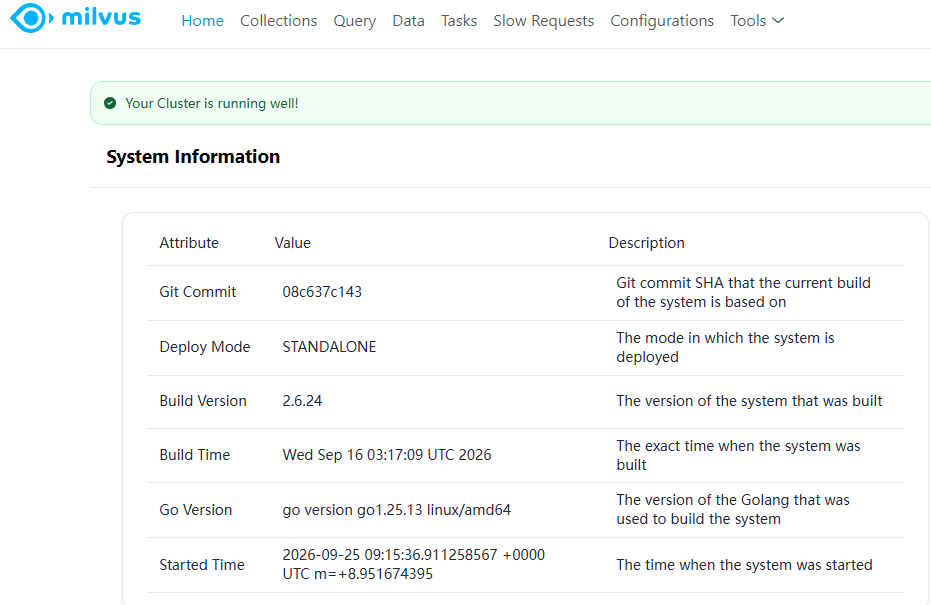Click "The version of the system that was built"
The height and width of the screenshot is (605, 931).
point(749,401)
